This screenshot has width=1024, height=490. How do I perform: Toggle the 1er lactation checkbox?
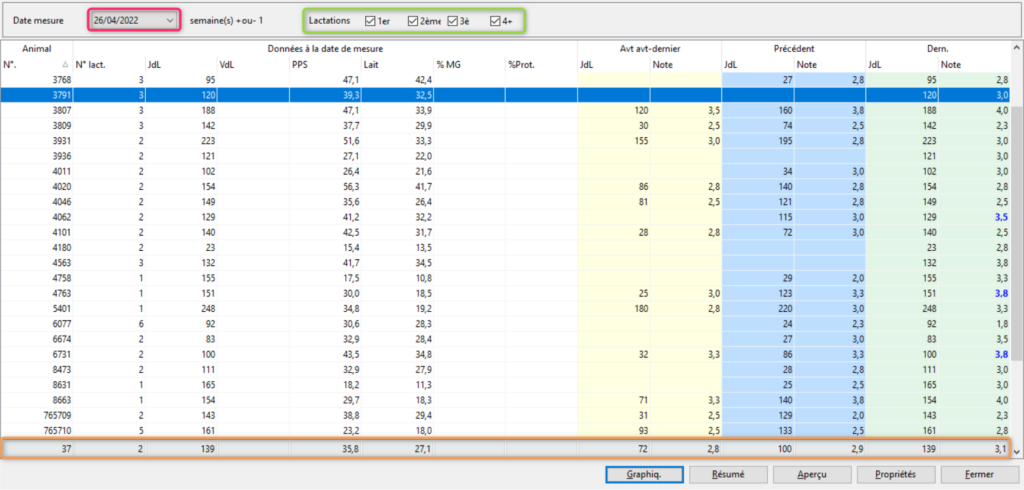coord(371,20)
